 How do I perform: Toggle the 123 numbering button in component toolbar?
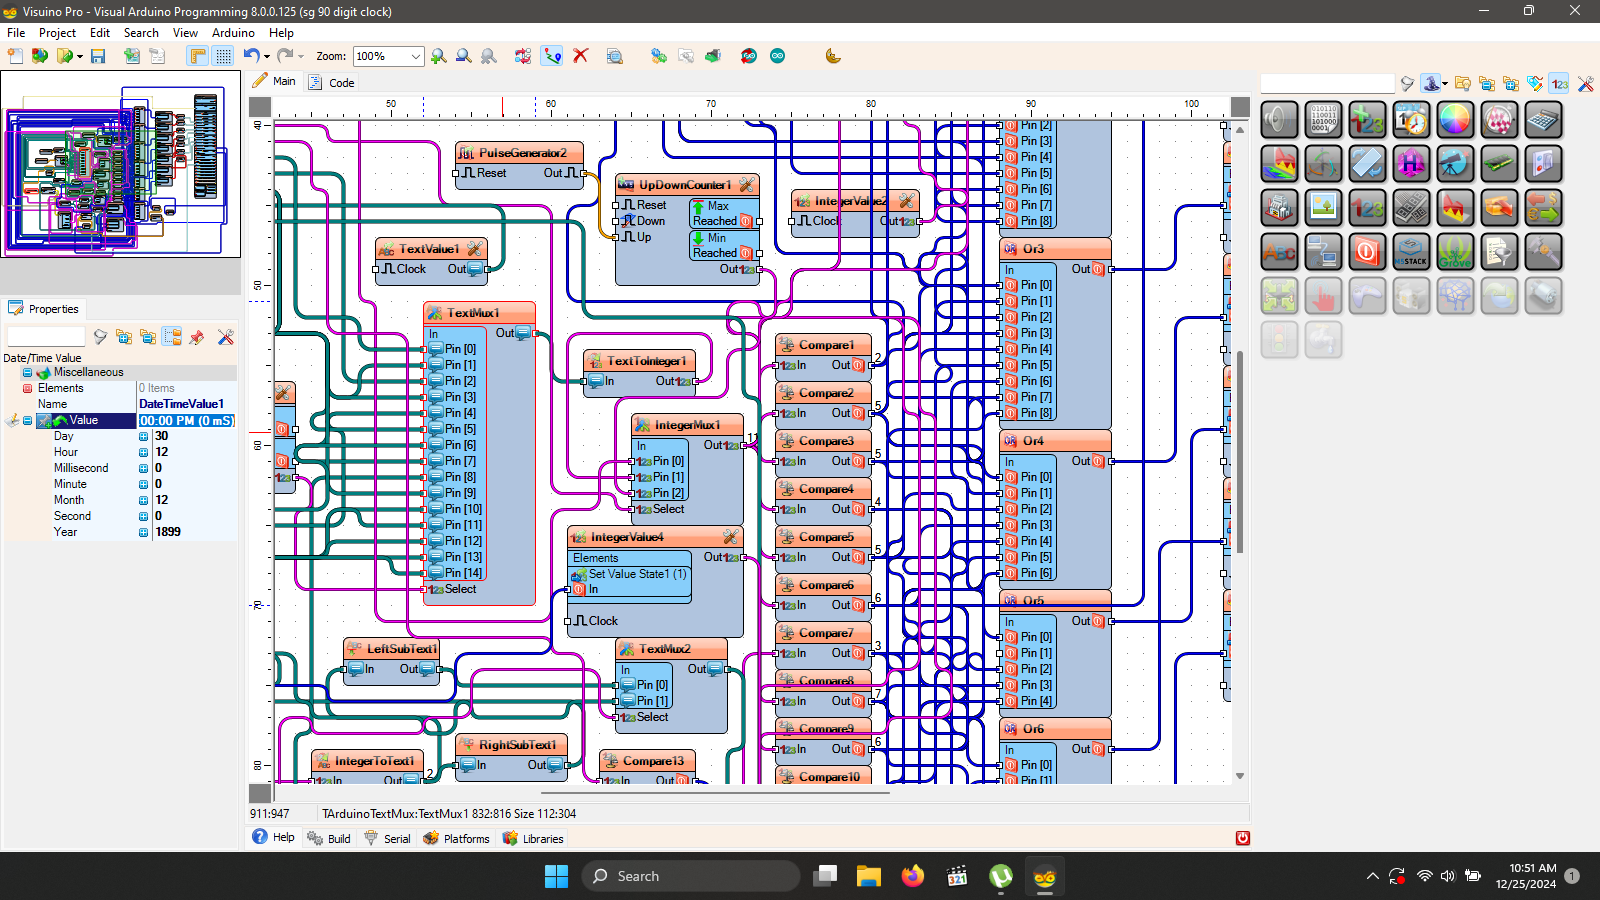click(x=1559, y=84)
